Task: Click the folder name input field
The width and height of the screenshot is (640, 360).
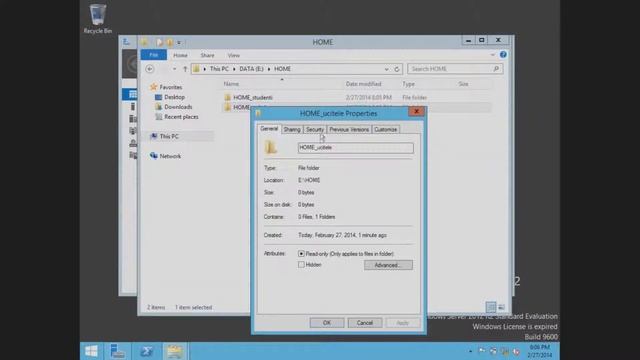Action: (x=356, y=148)
